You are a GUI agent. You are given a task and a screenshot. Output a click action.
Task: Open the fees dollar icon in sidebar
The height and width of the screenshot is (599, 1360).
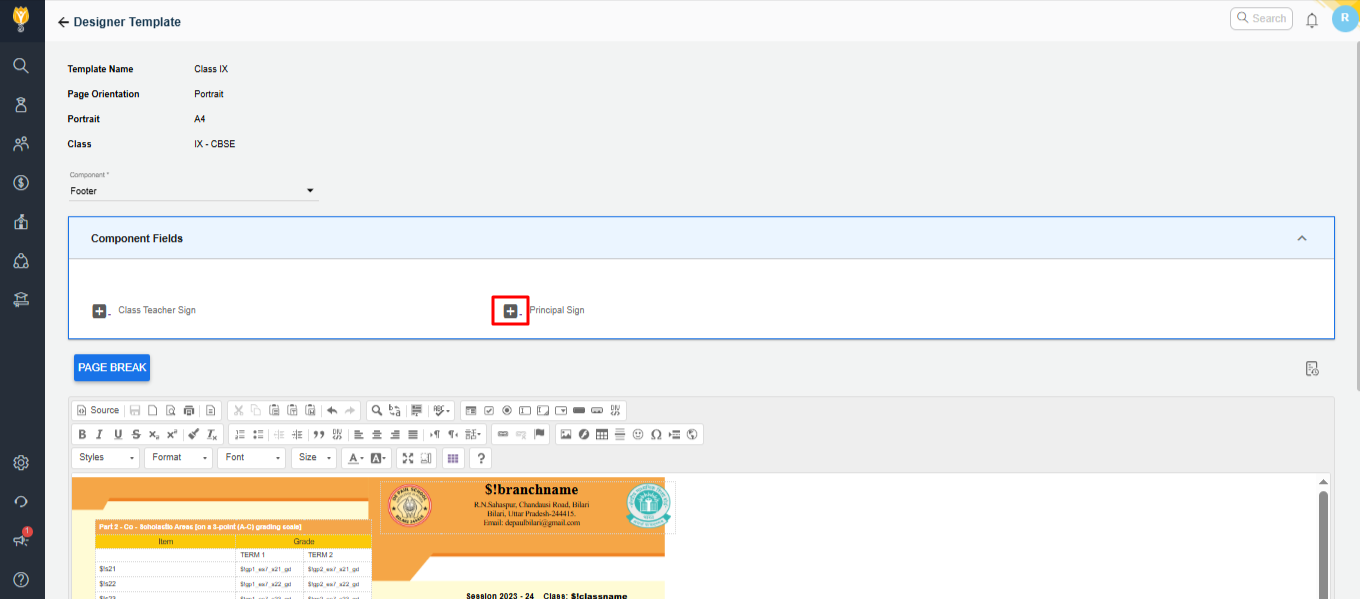[21, 183]
